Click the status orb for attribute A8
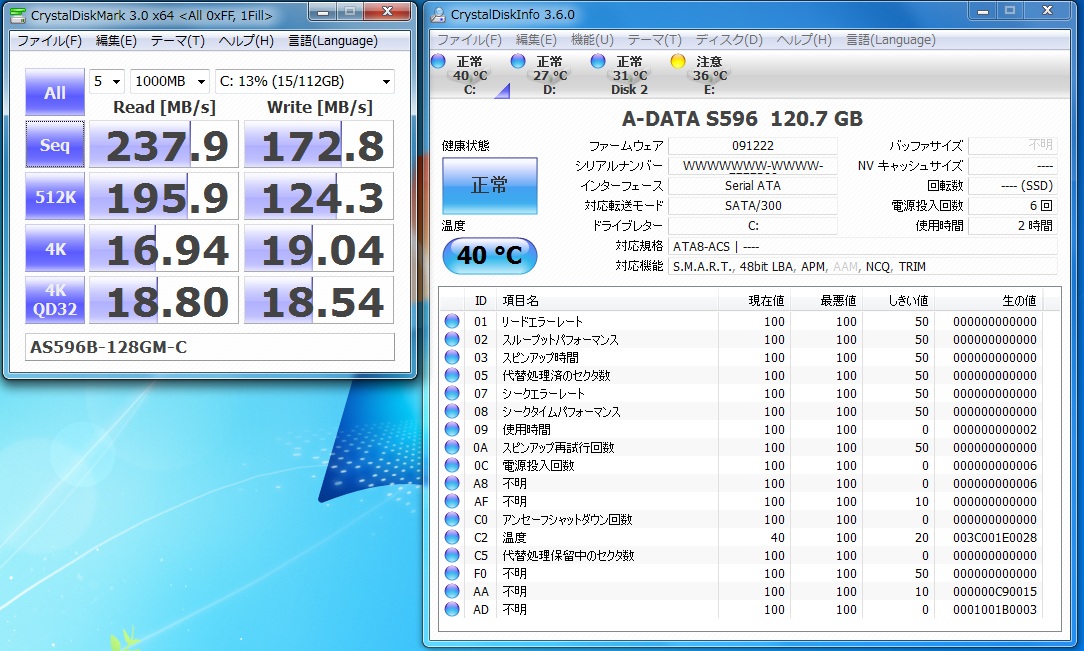Viewport: 1084px width, 651px height. tap(452, 482)
